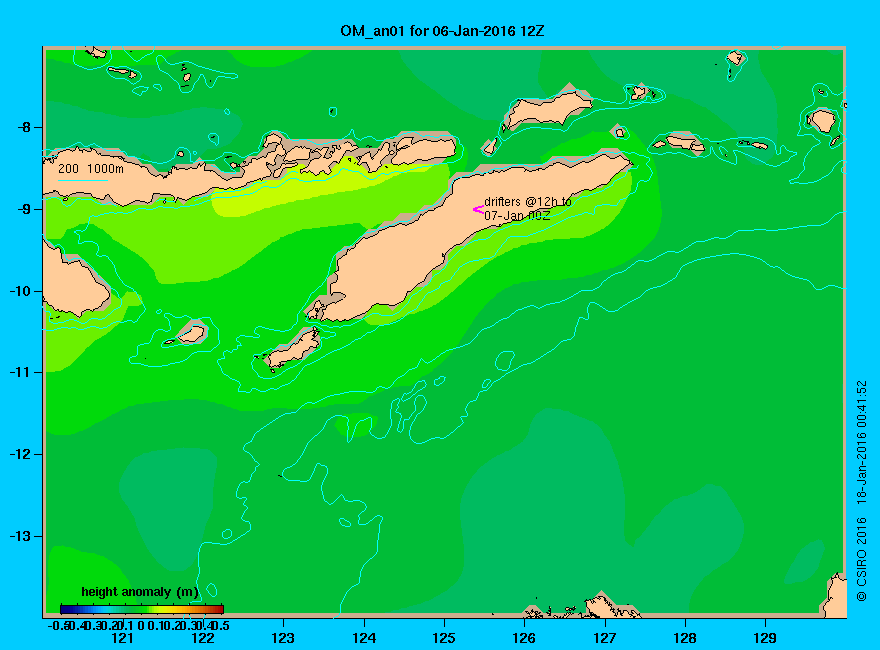The image size is (880, 650).
Task: Click latitude label '-9' on the y-axis
Action: coord(24,209)
